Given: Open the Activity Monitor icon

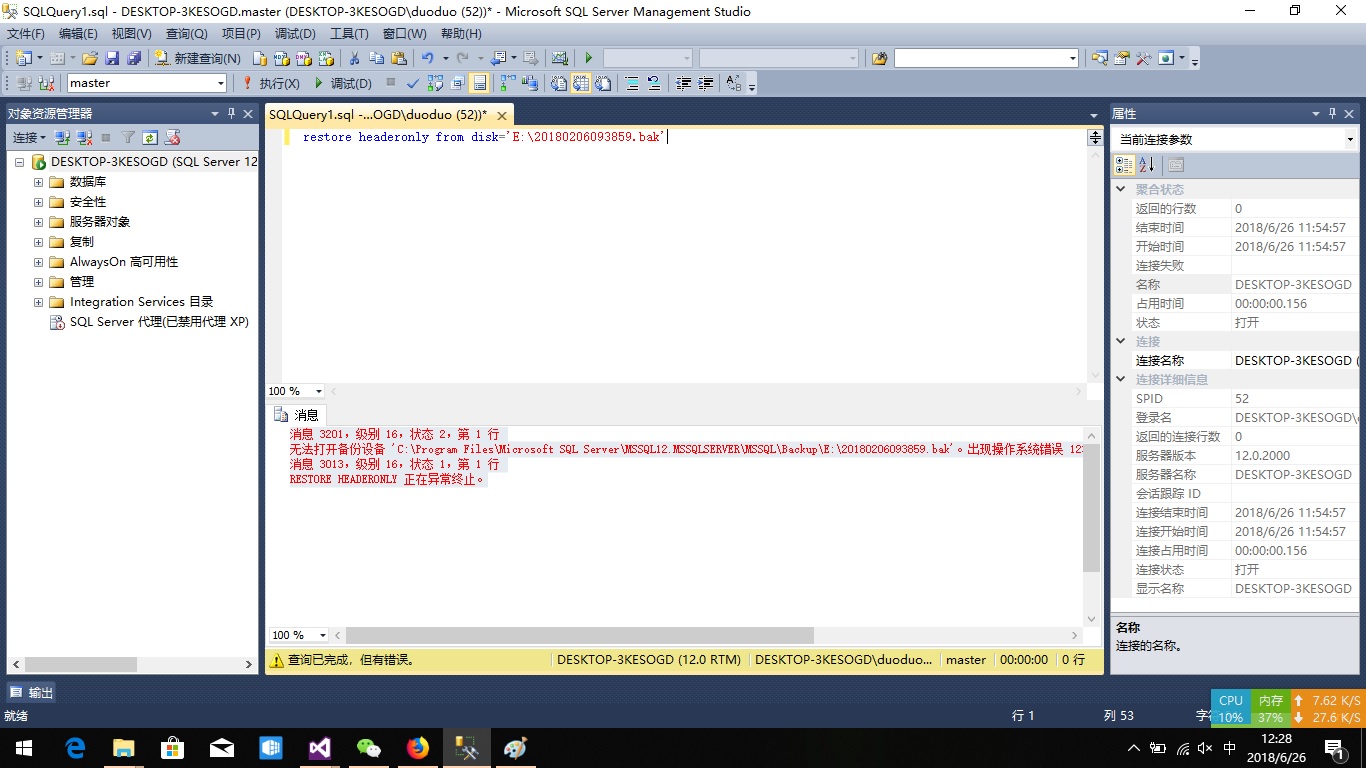Looking at the screenshot, I should click(559, 58).
